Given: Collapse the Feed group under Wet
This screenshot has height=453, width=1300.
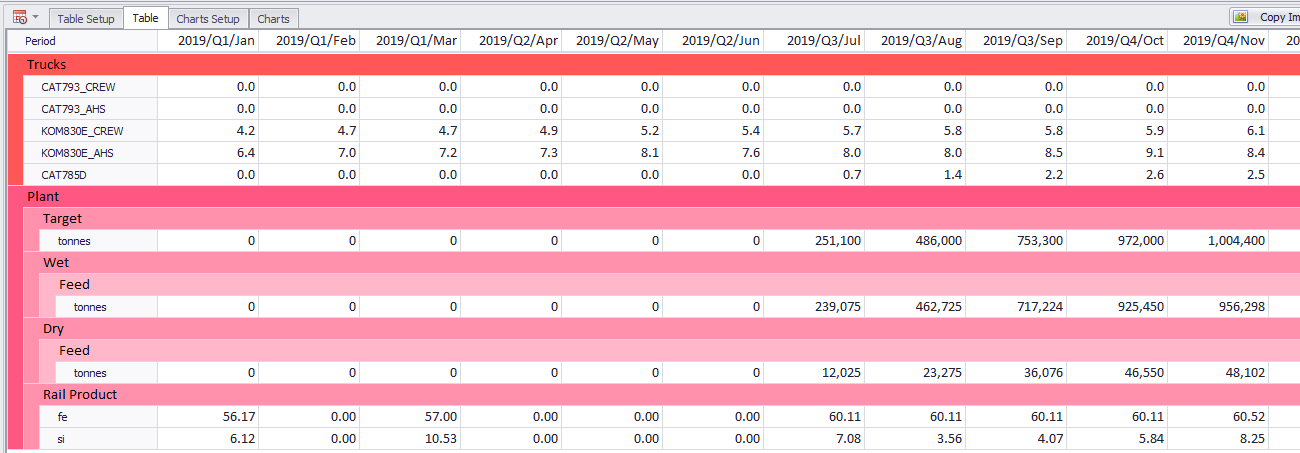Looking at the screenshot, I should [670, 284].
